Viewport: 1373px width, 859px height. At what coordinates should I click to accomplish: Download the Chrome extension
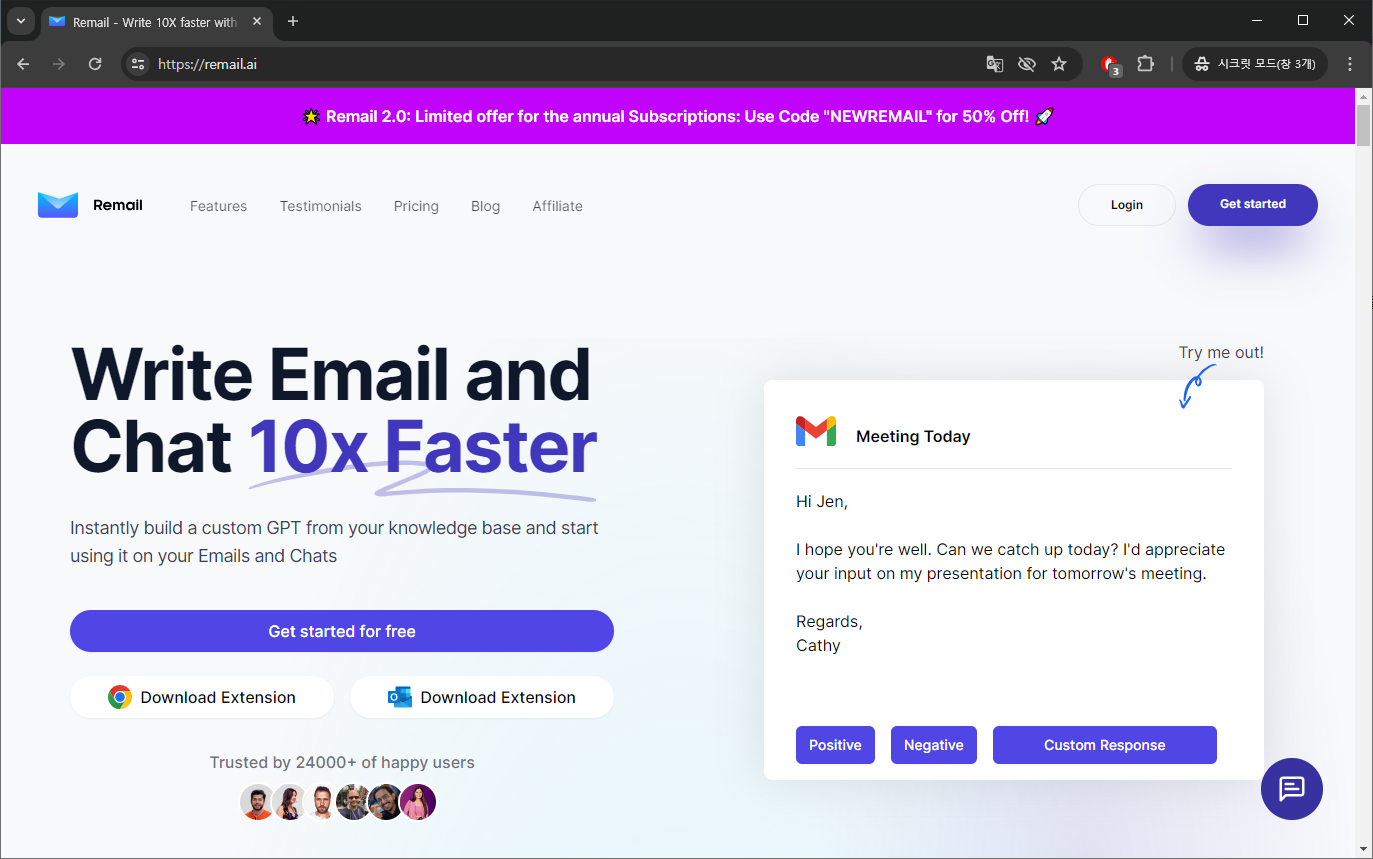point(202,697)
